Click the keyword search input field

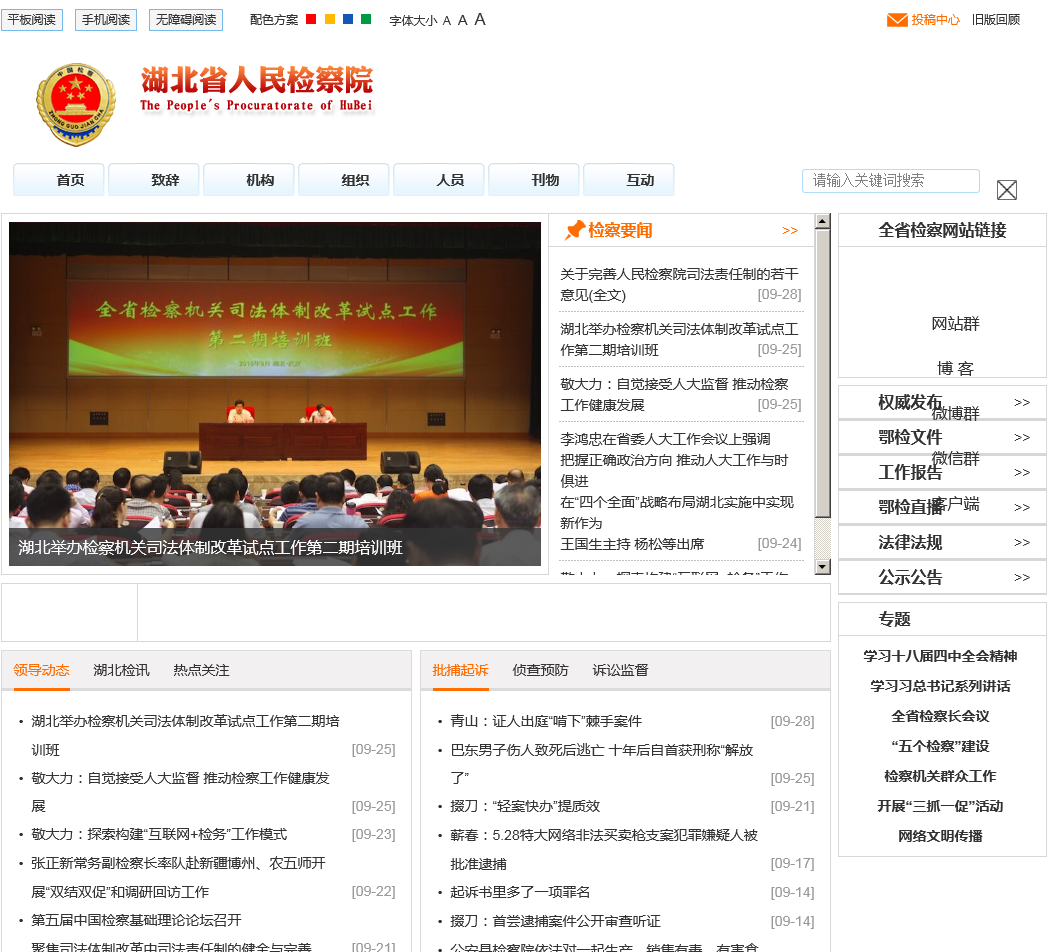tap(891, 181)
